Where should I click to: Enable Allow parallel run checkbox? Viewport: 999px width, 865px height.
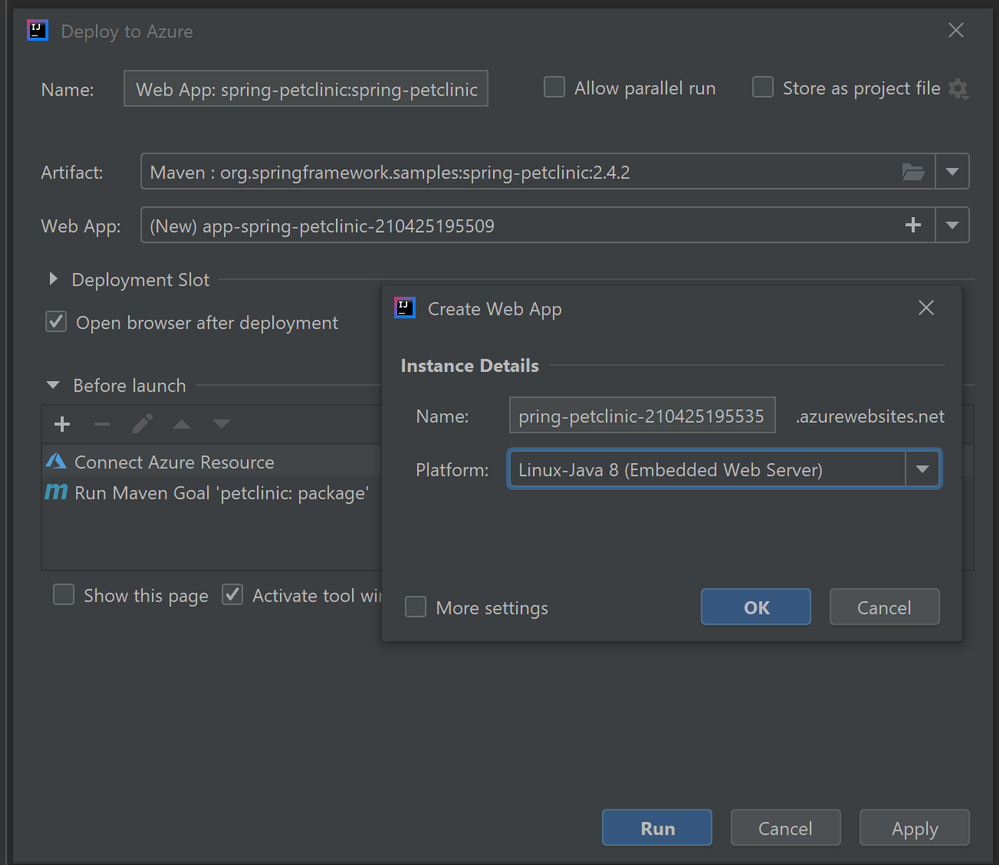554,87
